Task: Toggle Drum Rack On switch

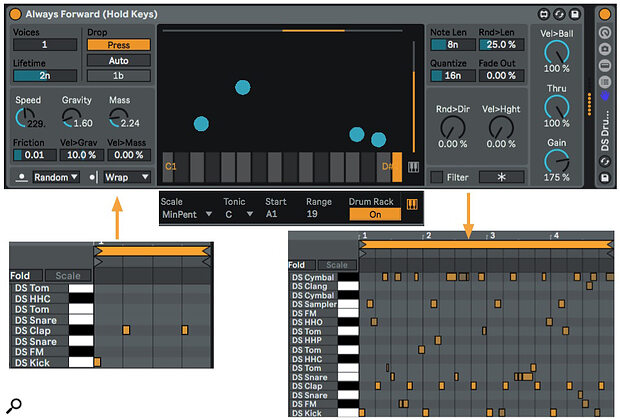Action: 375,214
